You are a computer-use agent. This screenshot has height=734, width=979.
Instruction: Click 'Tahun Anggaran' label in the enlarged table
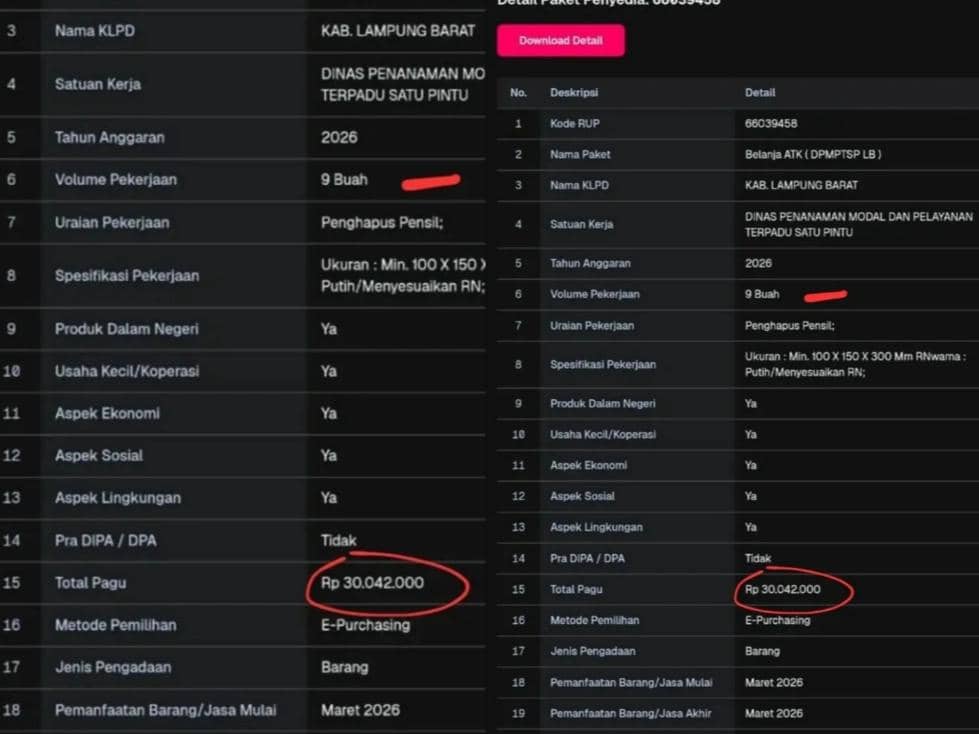(110, 137)
